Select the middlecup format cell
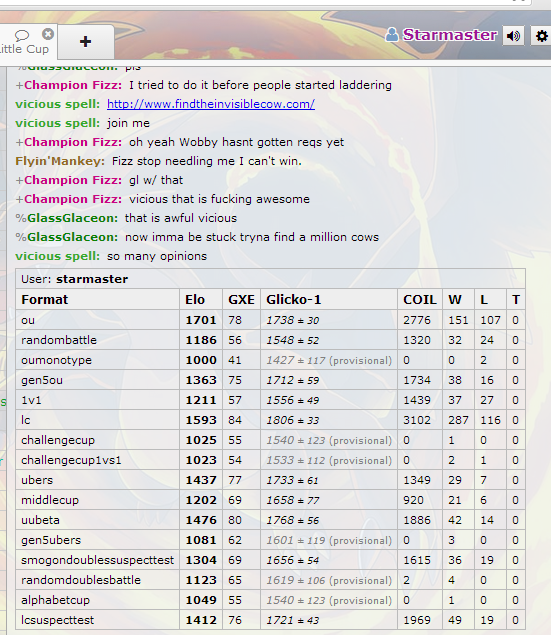Screen dimensions: 551x635 pyautogui.click(x=98, y=500)
